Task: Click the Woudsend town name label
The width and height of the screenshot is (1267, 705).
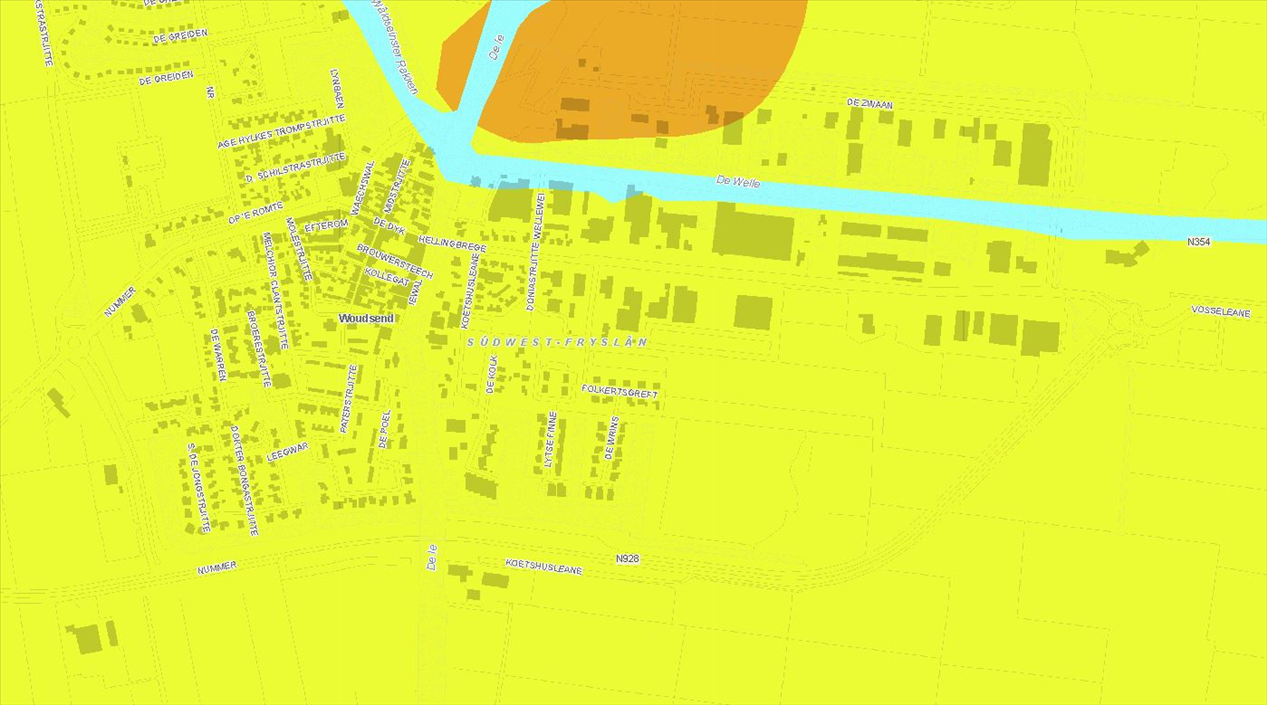Action: pos(367,318)
